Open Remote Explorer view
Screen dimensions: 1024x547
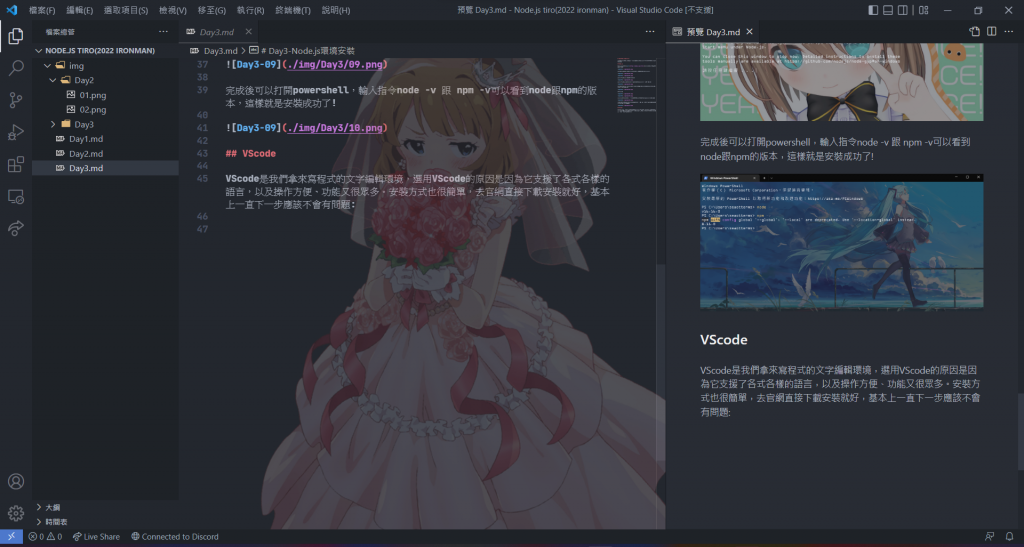point(16,196)
